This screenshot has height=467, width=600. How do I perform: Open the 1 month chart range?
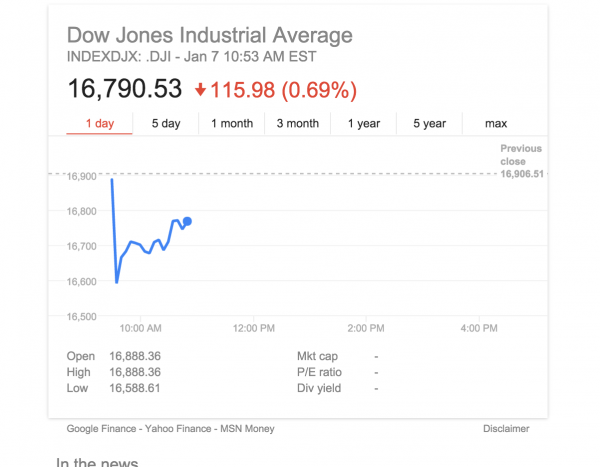pyautogui.click(x=231, y=124)
